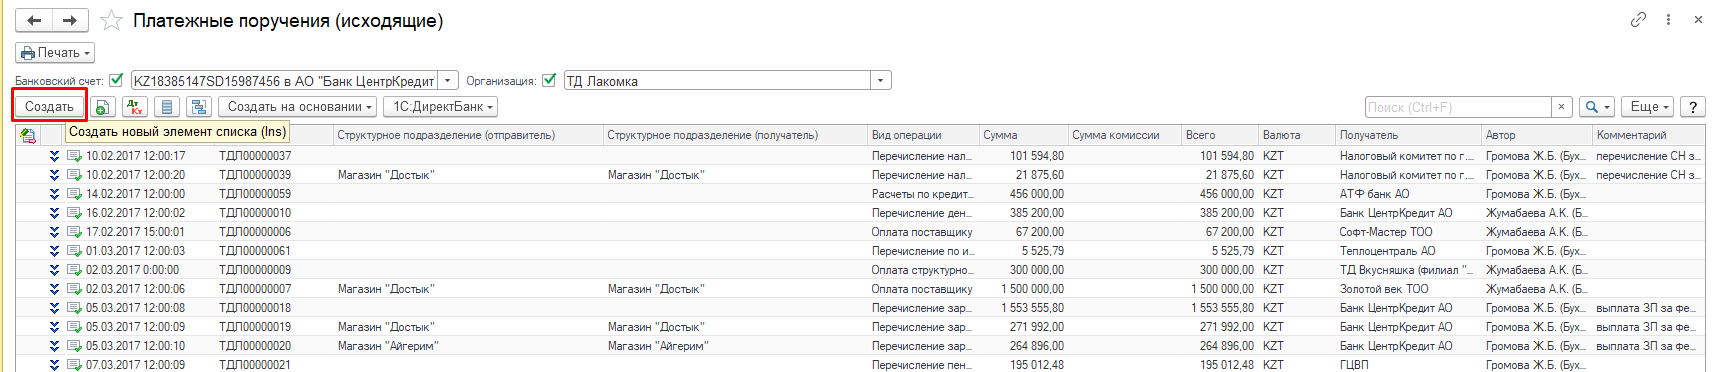Viewport: 1722px width, 372px height.
Task: Open the Создать на основании dropdown
Action: click(x=298, y=107)
